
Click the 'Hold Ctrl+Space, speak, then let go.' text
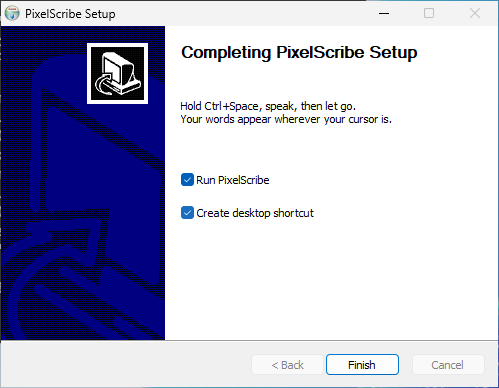point(268,106)
